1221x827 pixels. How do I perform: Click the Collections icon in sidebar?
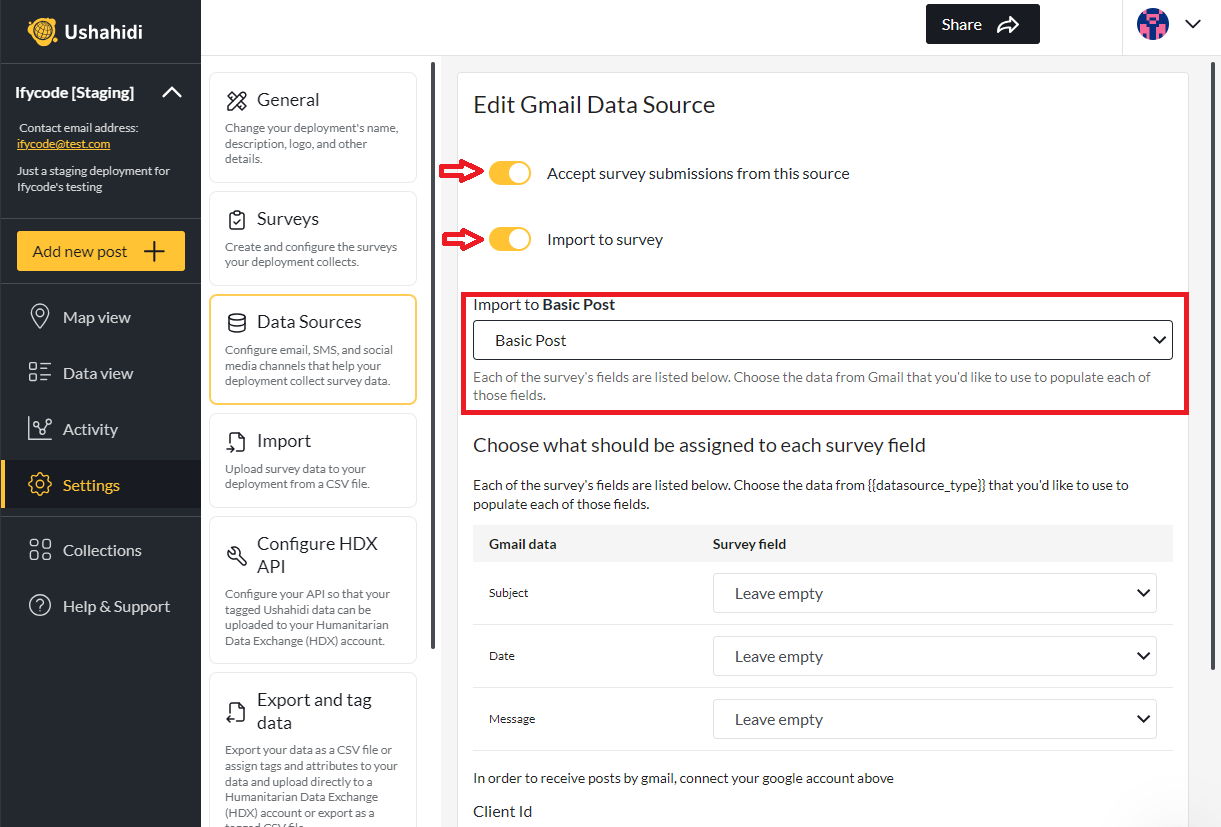tap(42, 549)
